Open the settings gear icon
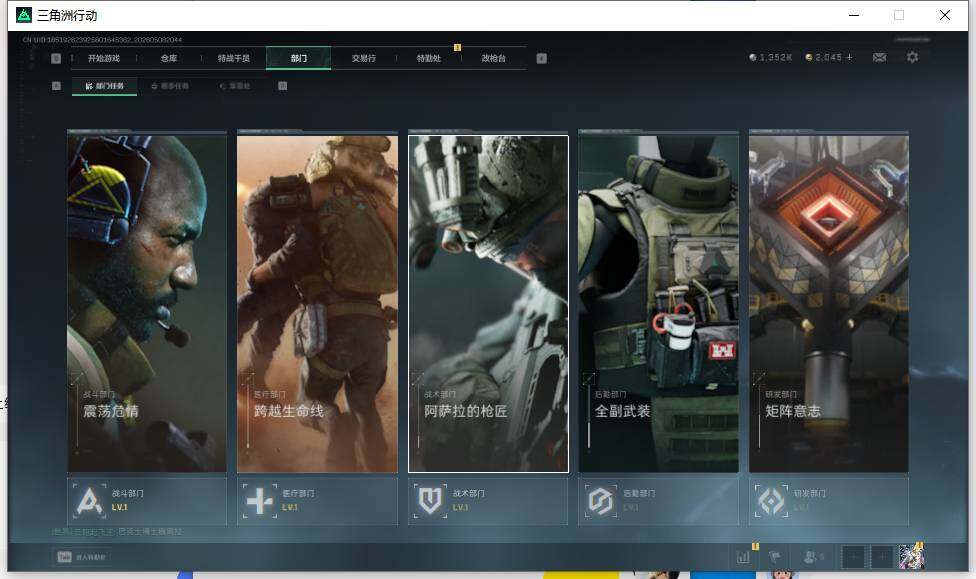 point(913,57)
